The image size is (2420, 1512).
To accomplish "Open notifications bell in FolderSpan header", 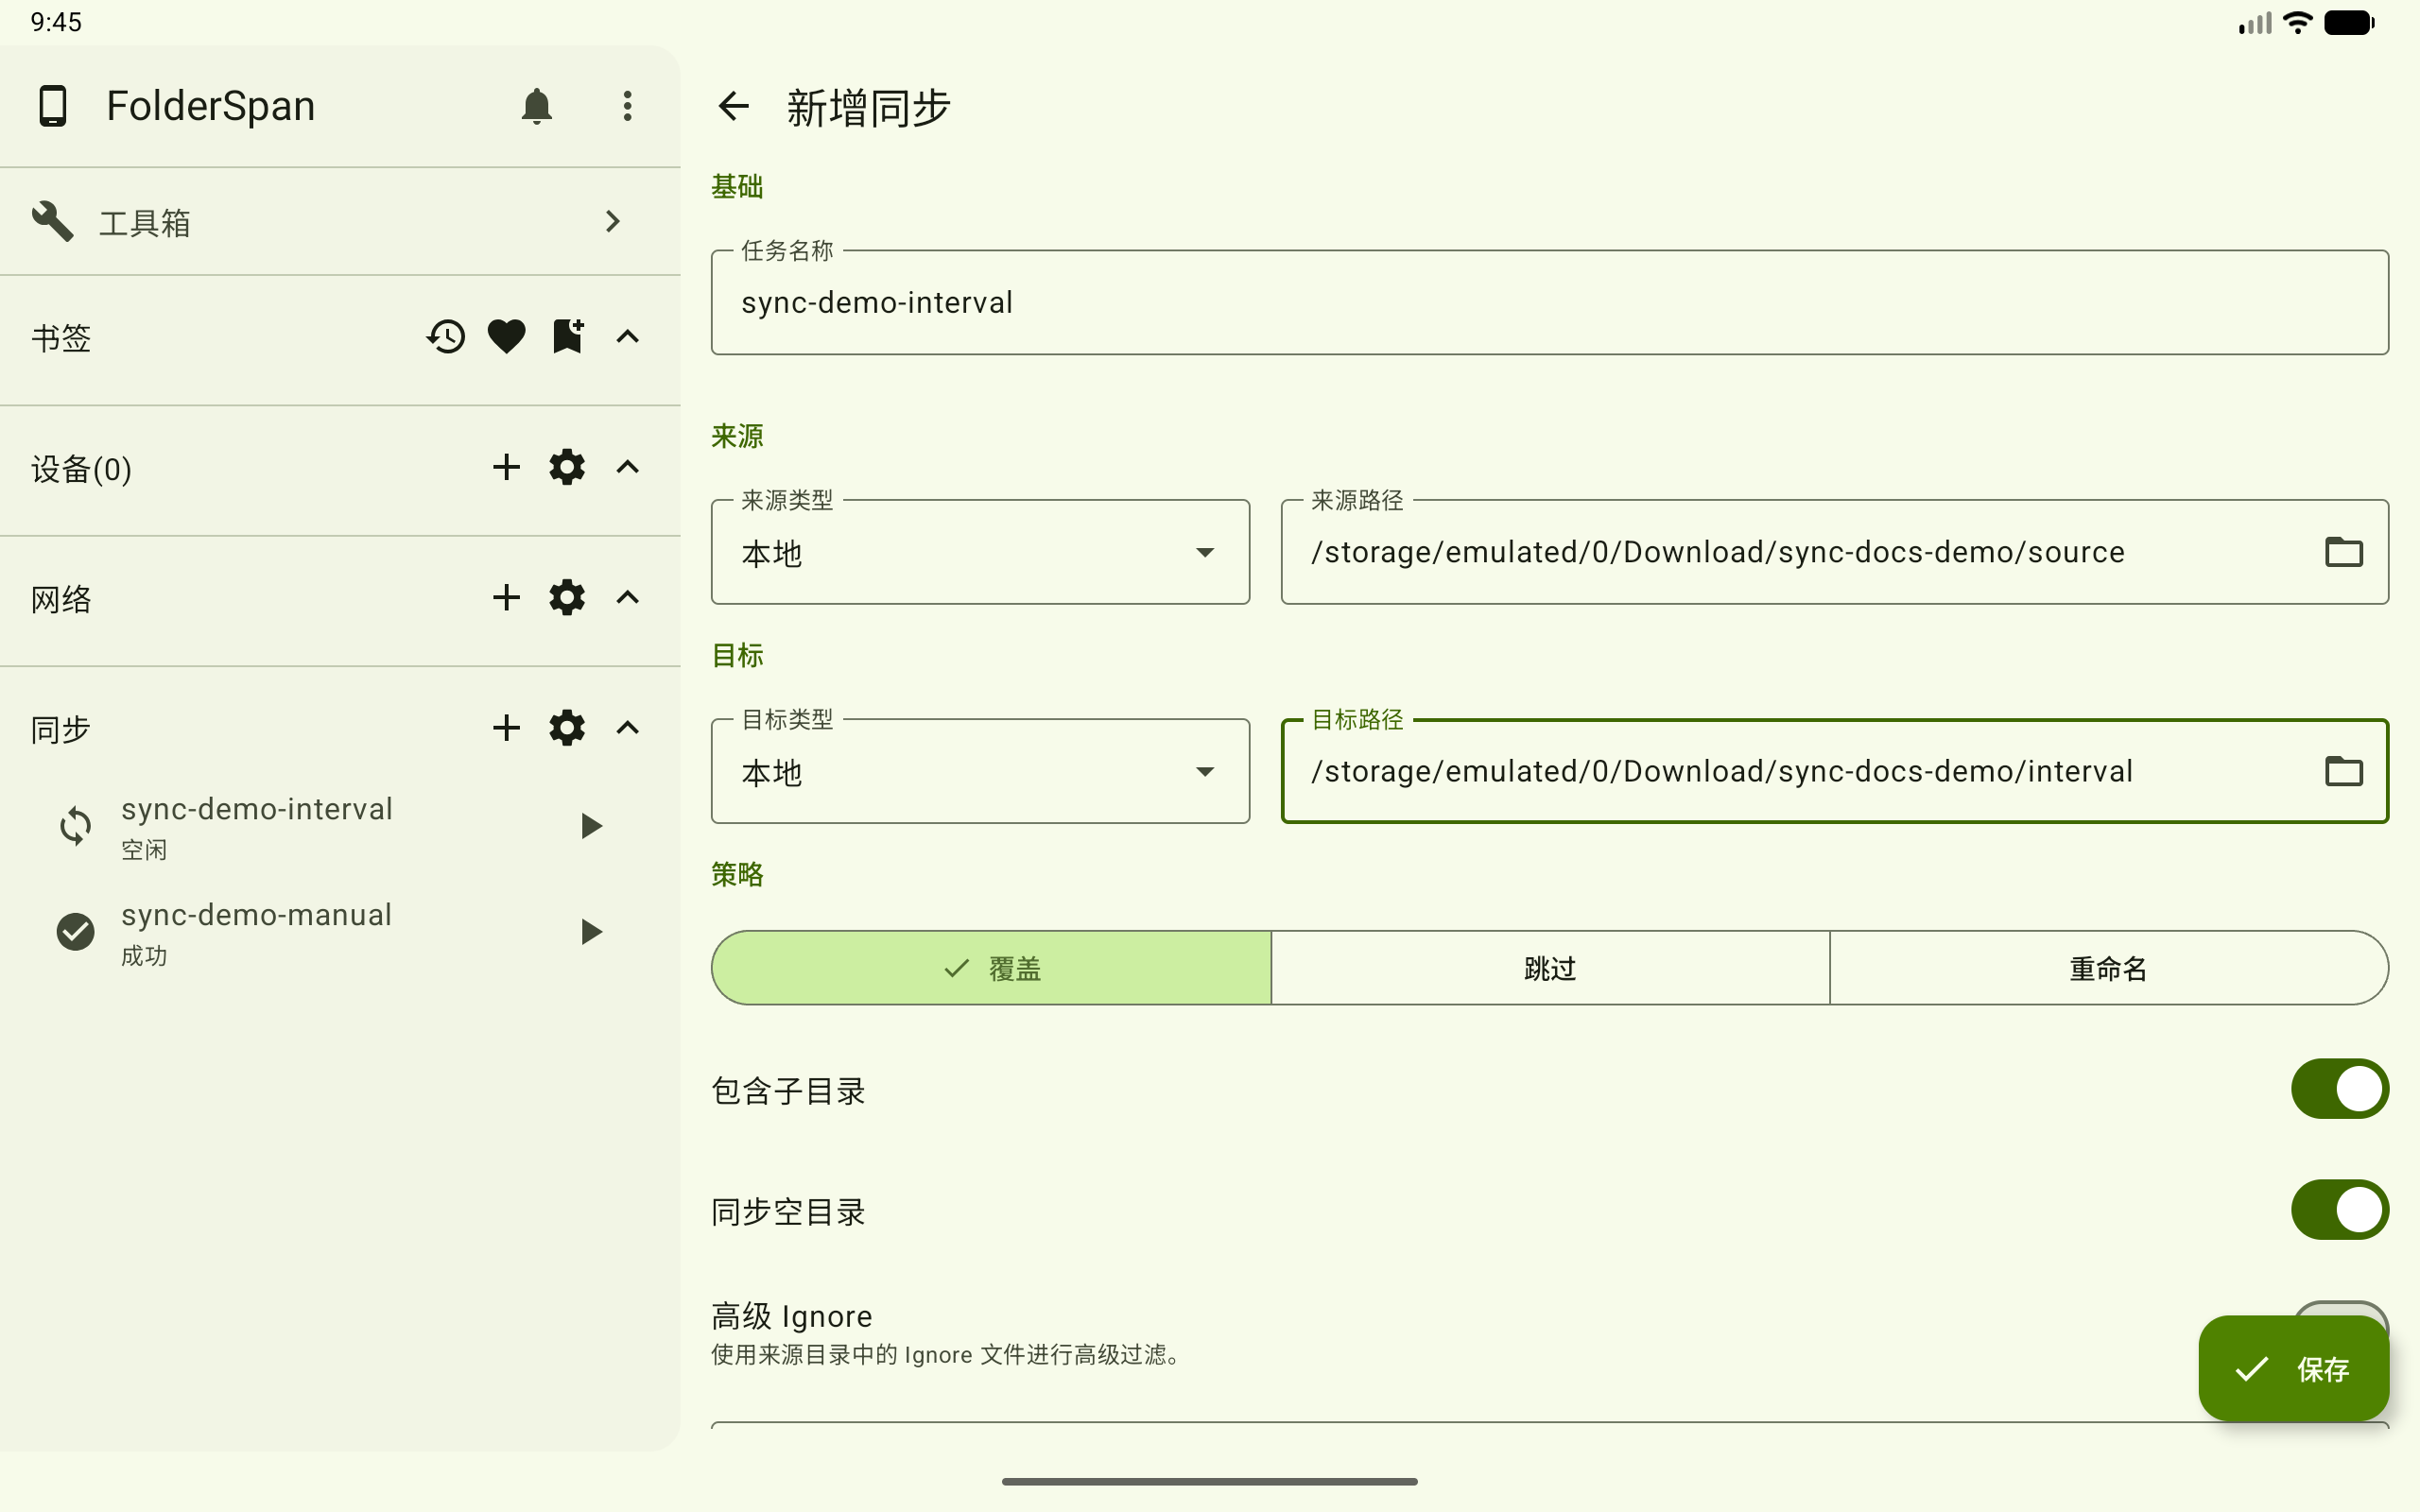I will coord(537,106).
